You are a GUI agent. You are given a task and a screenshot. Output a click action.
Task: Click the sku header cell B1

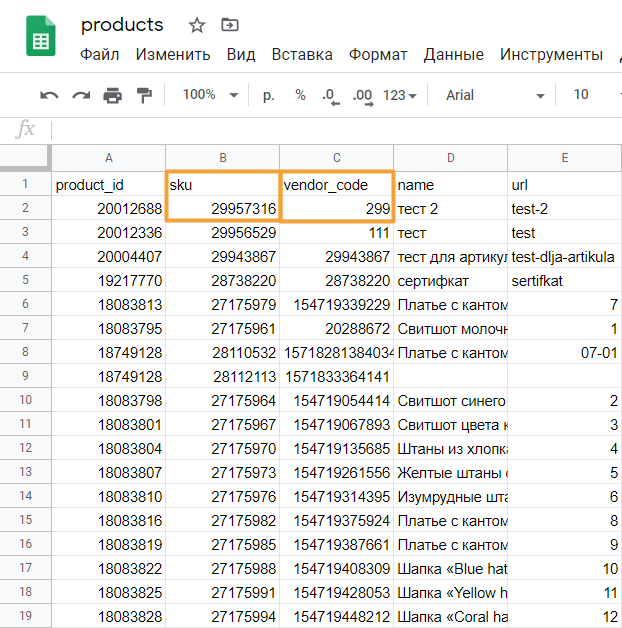point(222,185)
